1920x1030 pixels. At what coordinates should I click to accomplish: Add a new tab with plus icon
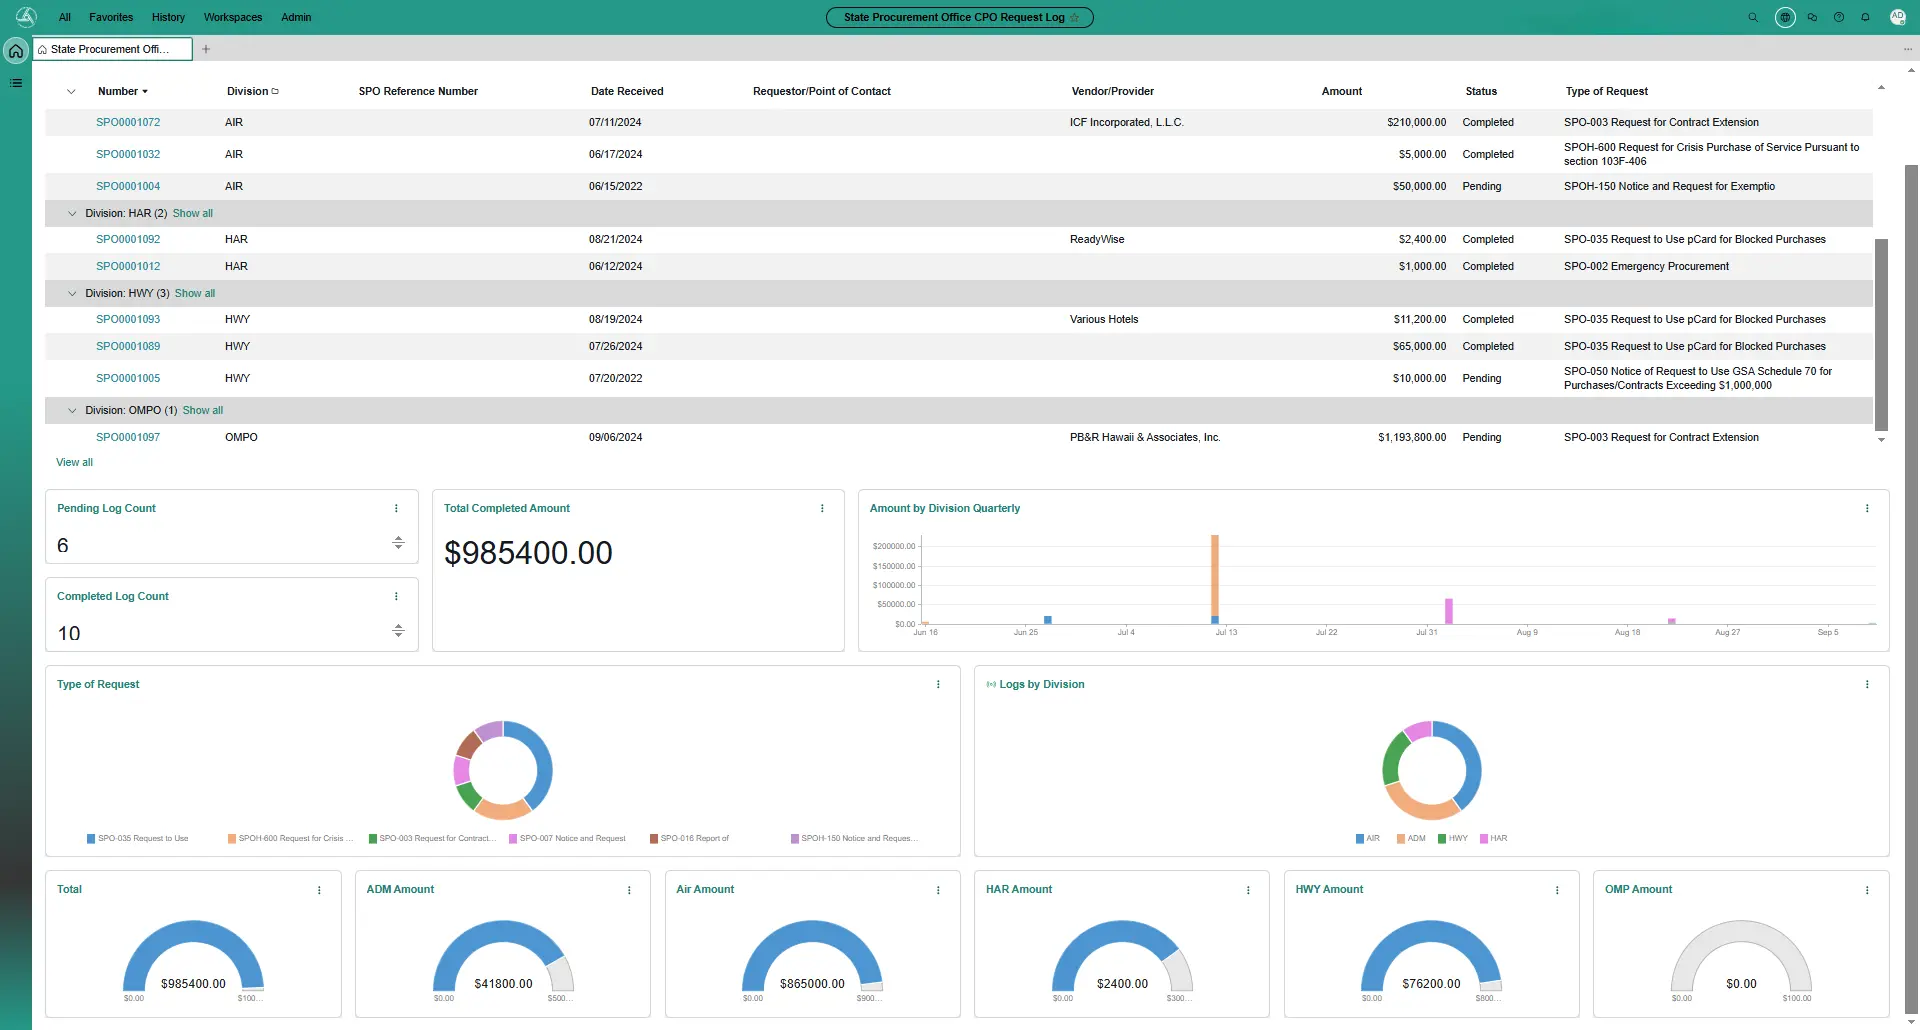pos(206,49)
